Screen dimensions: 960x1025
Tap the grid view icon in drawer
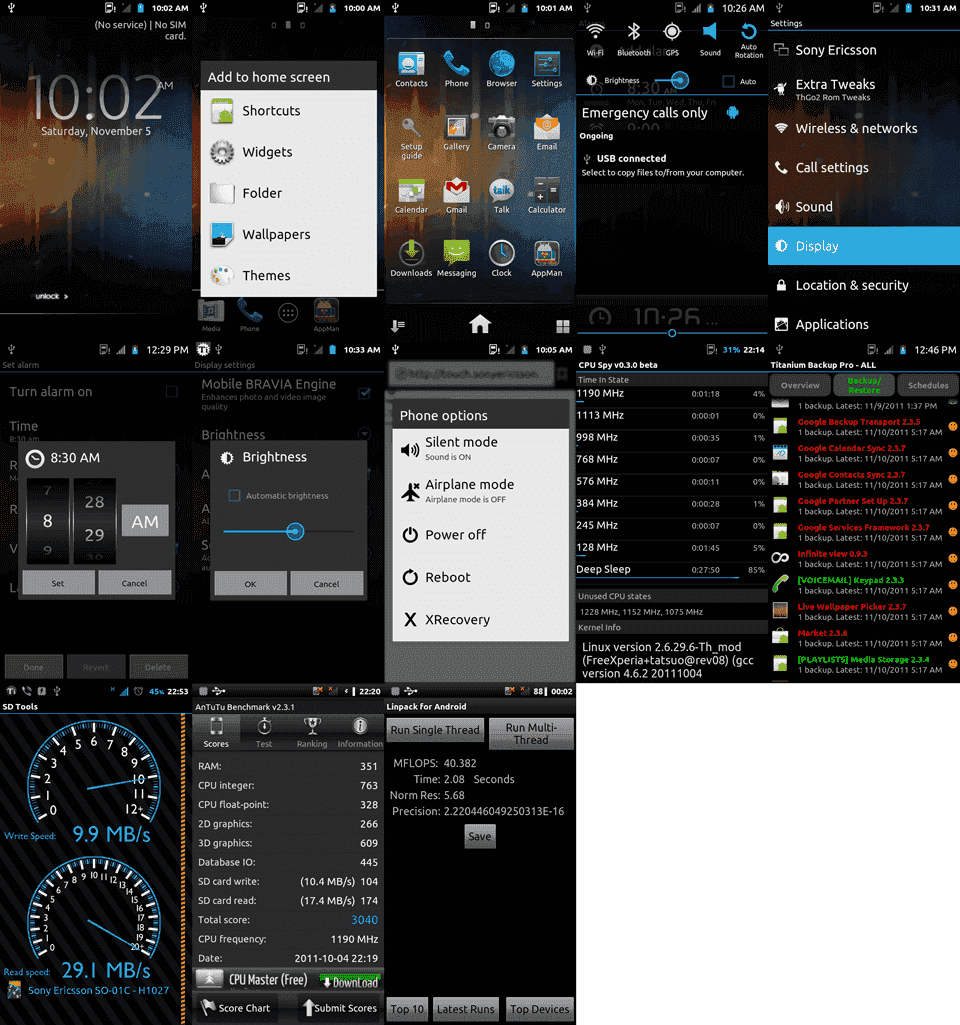[x=563, y=326]
